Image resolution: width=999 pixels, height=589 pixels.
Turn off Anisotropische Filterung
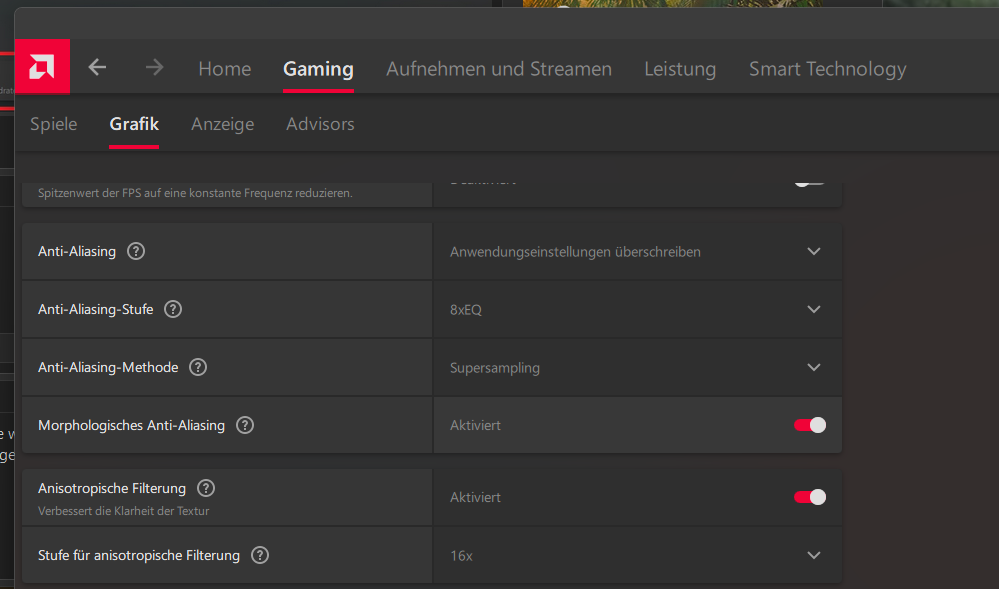click(809, 497)
